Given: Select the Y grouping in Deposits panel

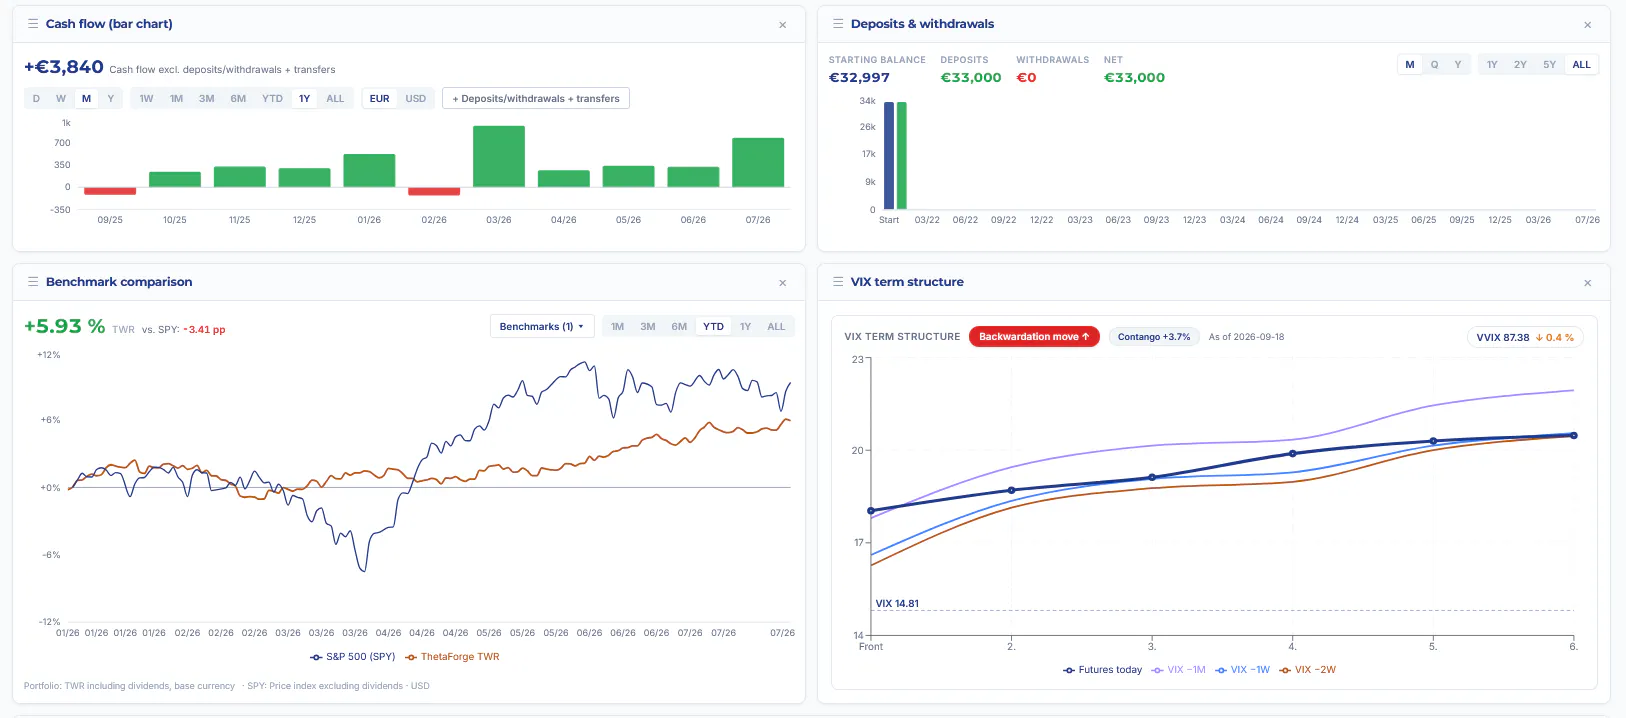Looking at the screenshot, I should (1458, 64).
